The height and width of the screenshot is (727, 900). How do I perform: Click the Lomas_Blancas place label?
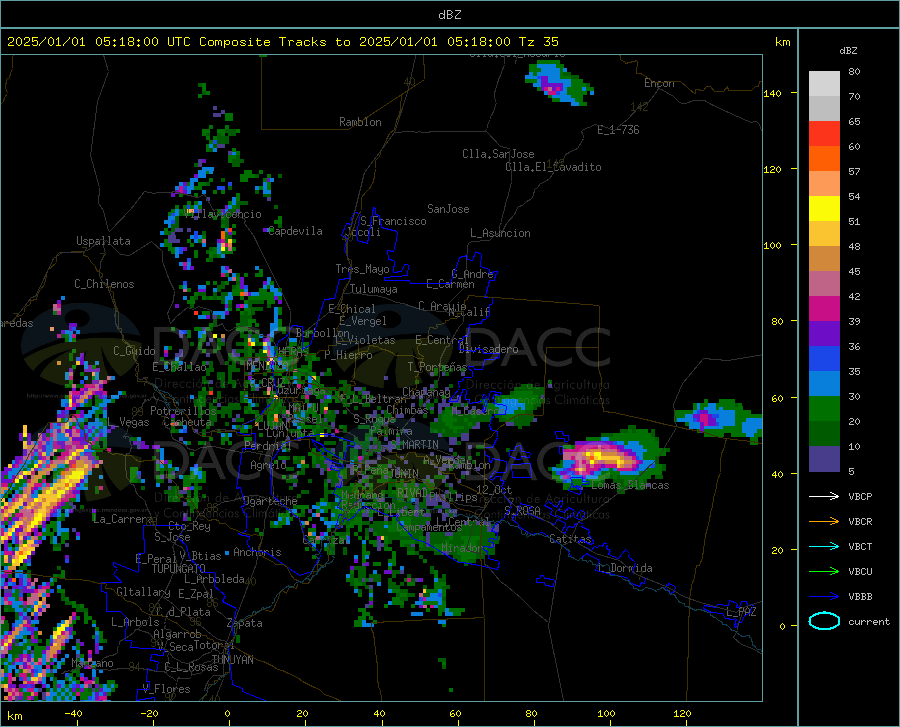coord(630,485)
